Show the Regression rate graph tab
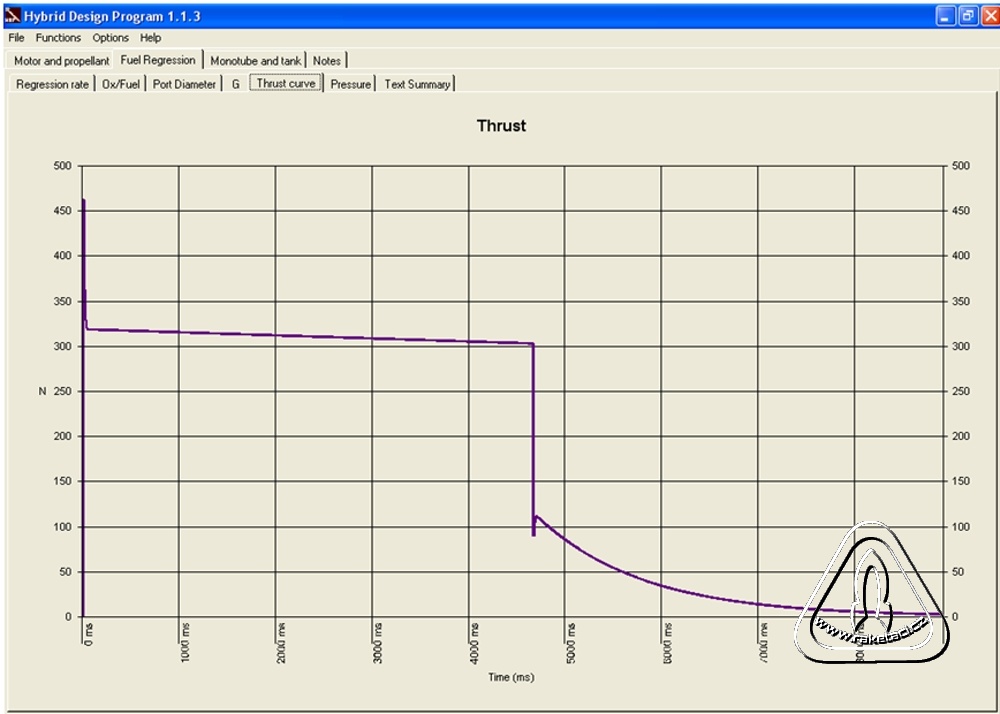The image size is (1000, 714). [x=52, y=85]
